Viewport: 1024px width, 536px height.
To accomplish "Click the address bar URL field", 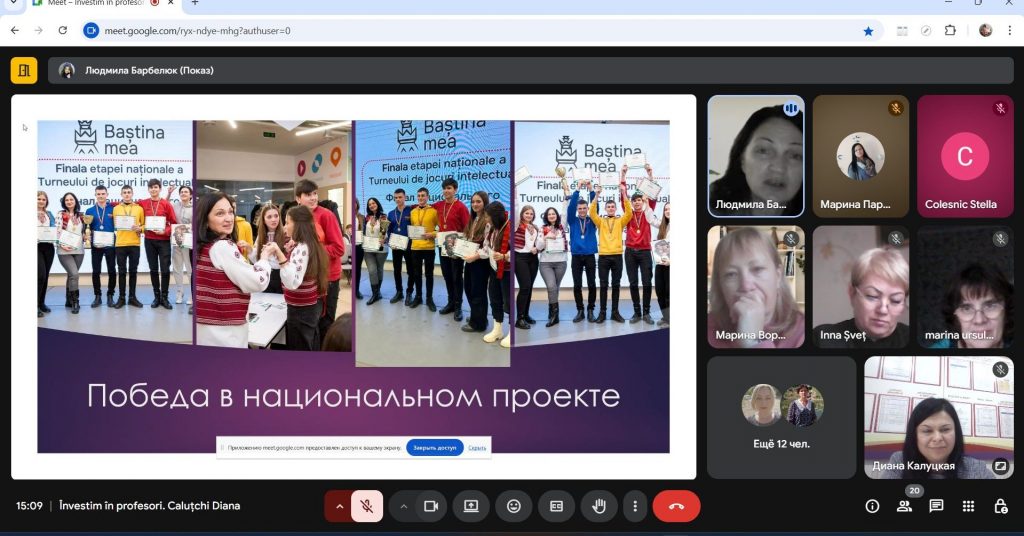I will (450, 31).
